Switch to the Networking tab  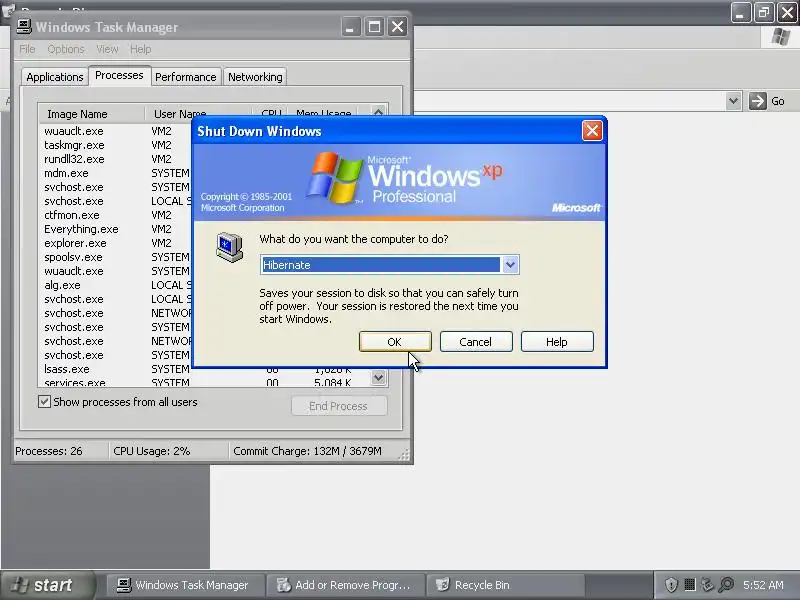[255, 77]
